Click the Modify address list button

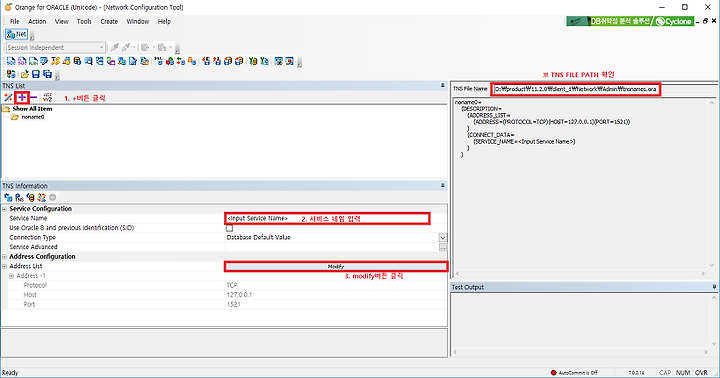click(336, 266)
